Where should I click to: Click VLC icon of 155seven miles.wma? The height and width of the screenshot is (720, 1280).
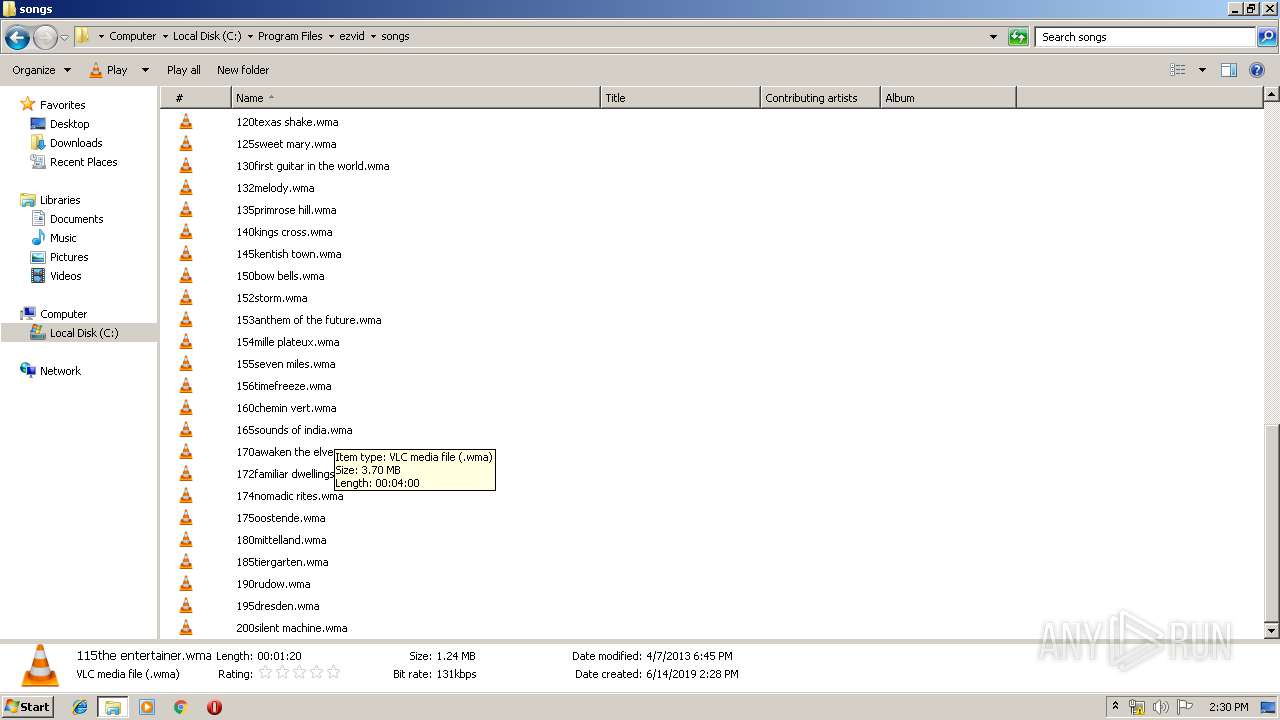[x=185, y=364]
